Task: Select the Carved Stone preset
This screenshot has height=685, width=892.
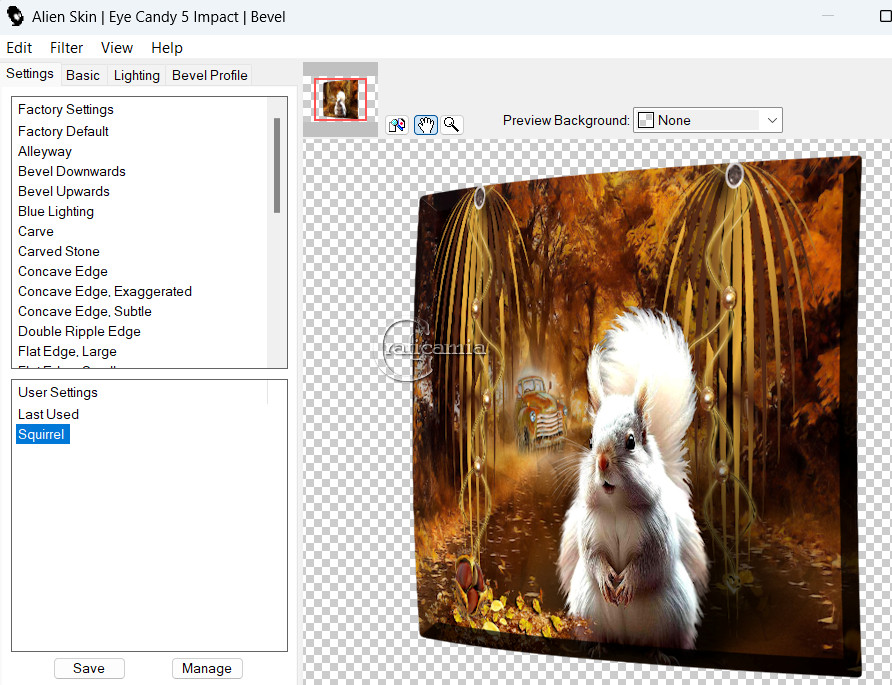Action: point(59,251)
